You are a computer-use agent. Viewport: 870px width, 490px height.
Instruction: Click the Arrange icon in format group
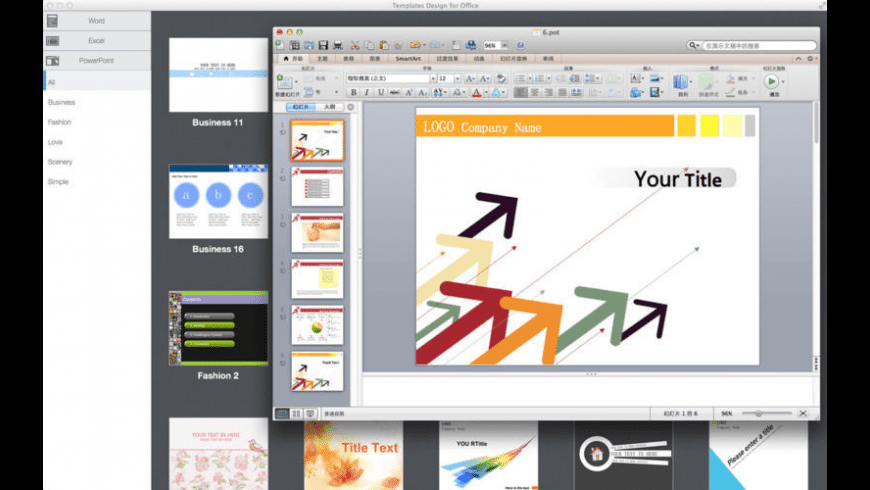point(681,83)
